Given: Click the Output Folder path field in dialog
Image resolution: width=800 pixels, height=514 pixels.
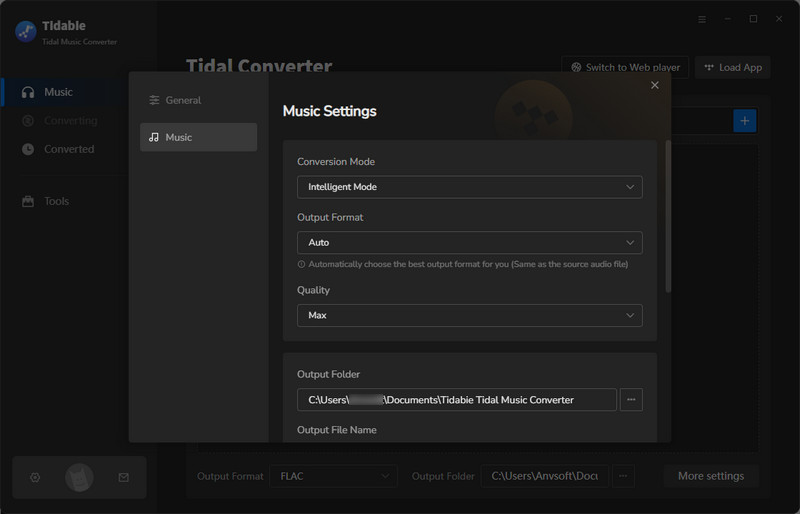Looking at the screenshot, I should (457, 400).
